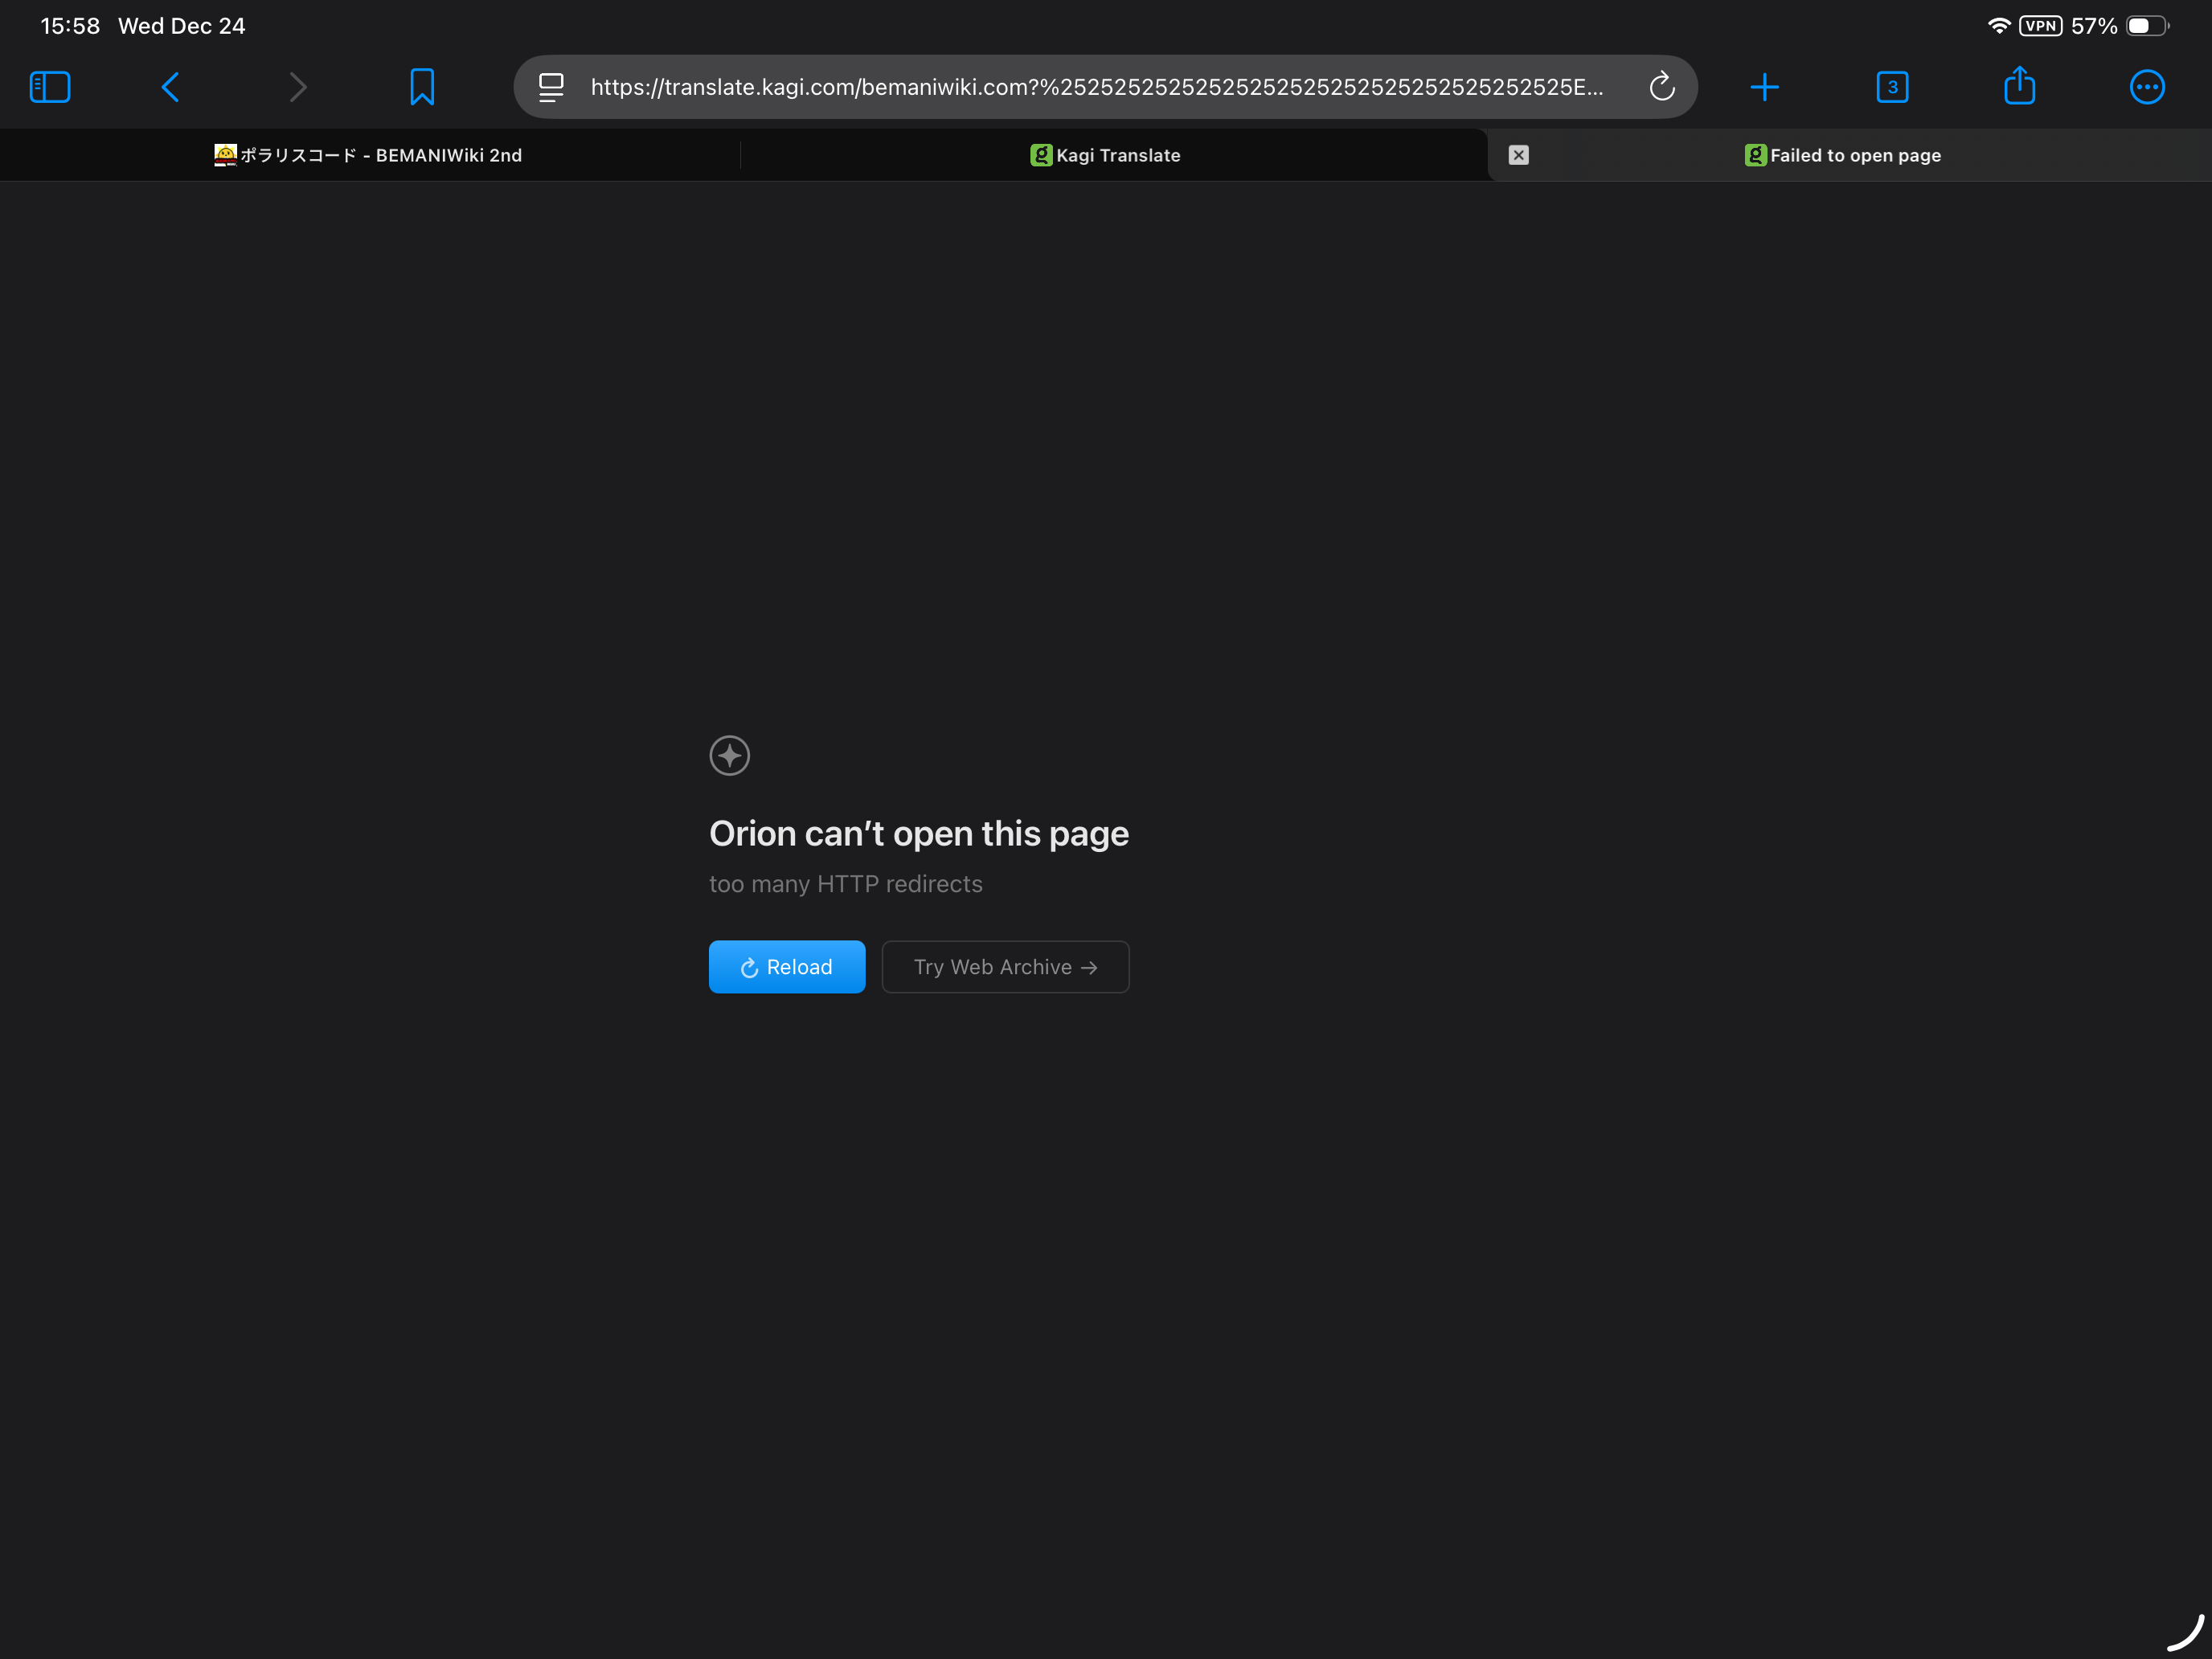Click the reader mode icon in address bar

point(551,87)
